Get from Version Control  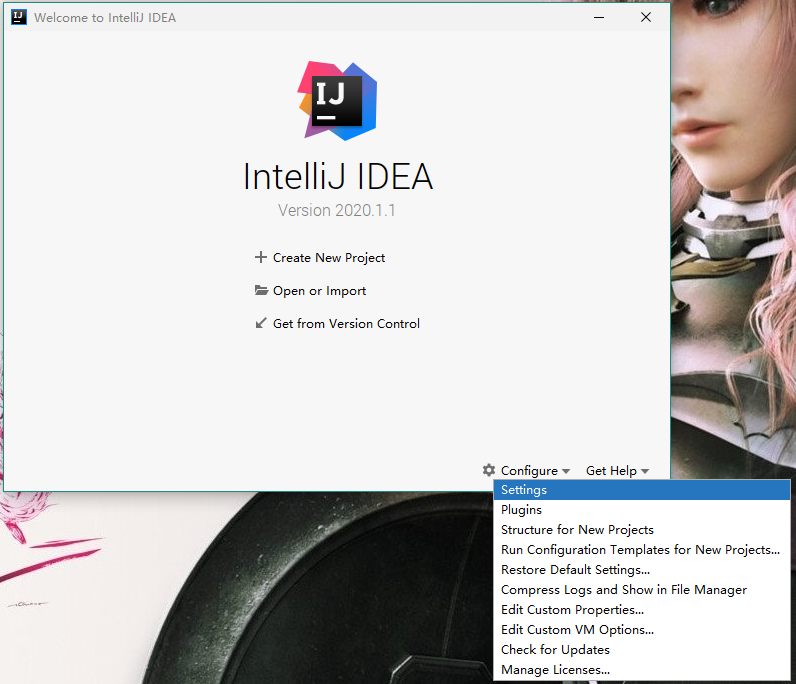click(346, 323)
